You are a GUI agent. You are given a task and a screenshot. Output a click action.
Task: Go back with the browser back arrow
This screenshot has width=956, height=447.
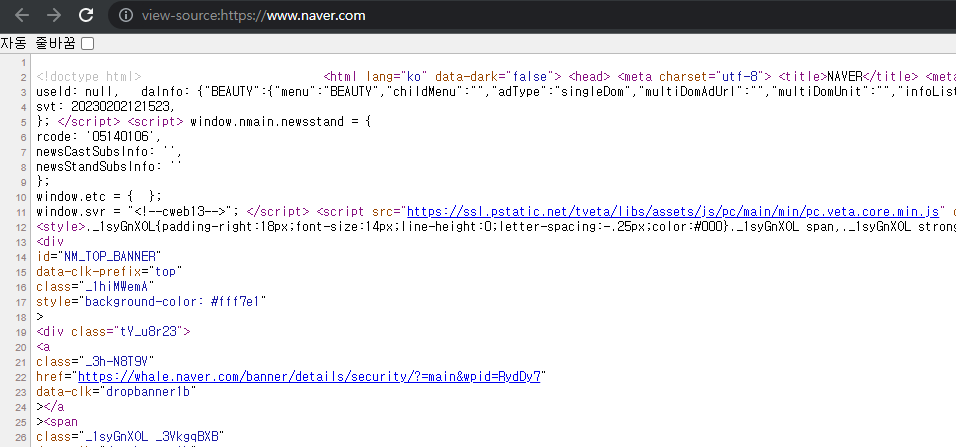tap(21, 15)
